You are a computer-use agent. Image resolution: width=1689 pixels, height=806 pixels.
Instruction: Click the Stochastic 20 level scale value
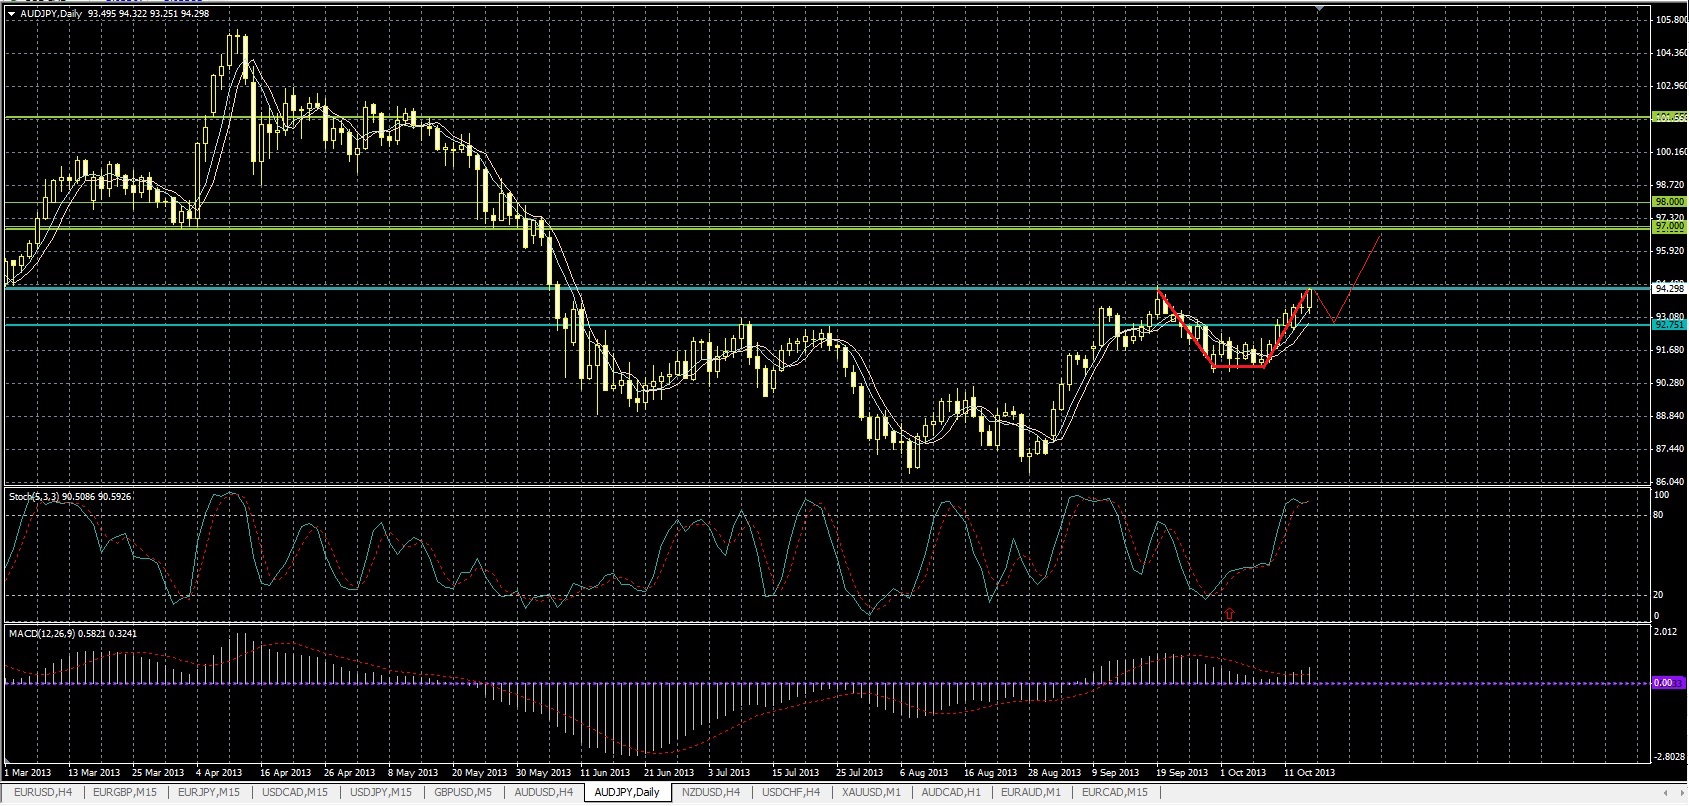point(1660,595)
